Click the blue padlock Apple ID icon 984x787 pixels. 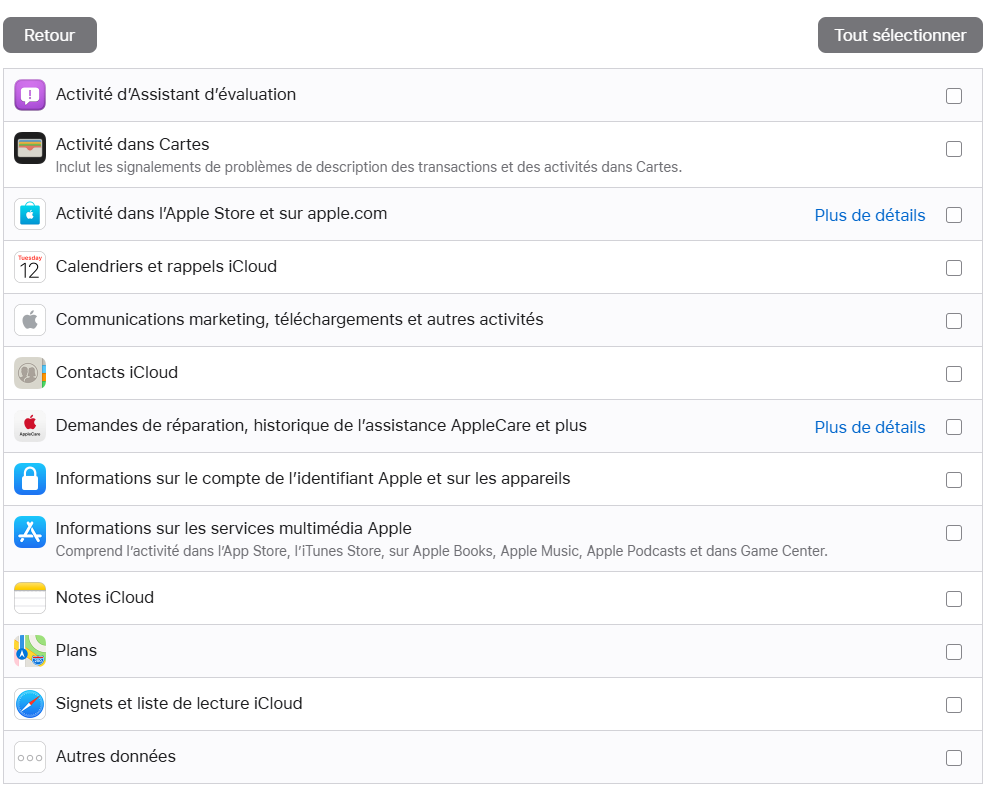coord(30,479)
